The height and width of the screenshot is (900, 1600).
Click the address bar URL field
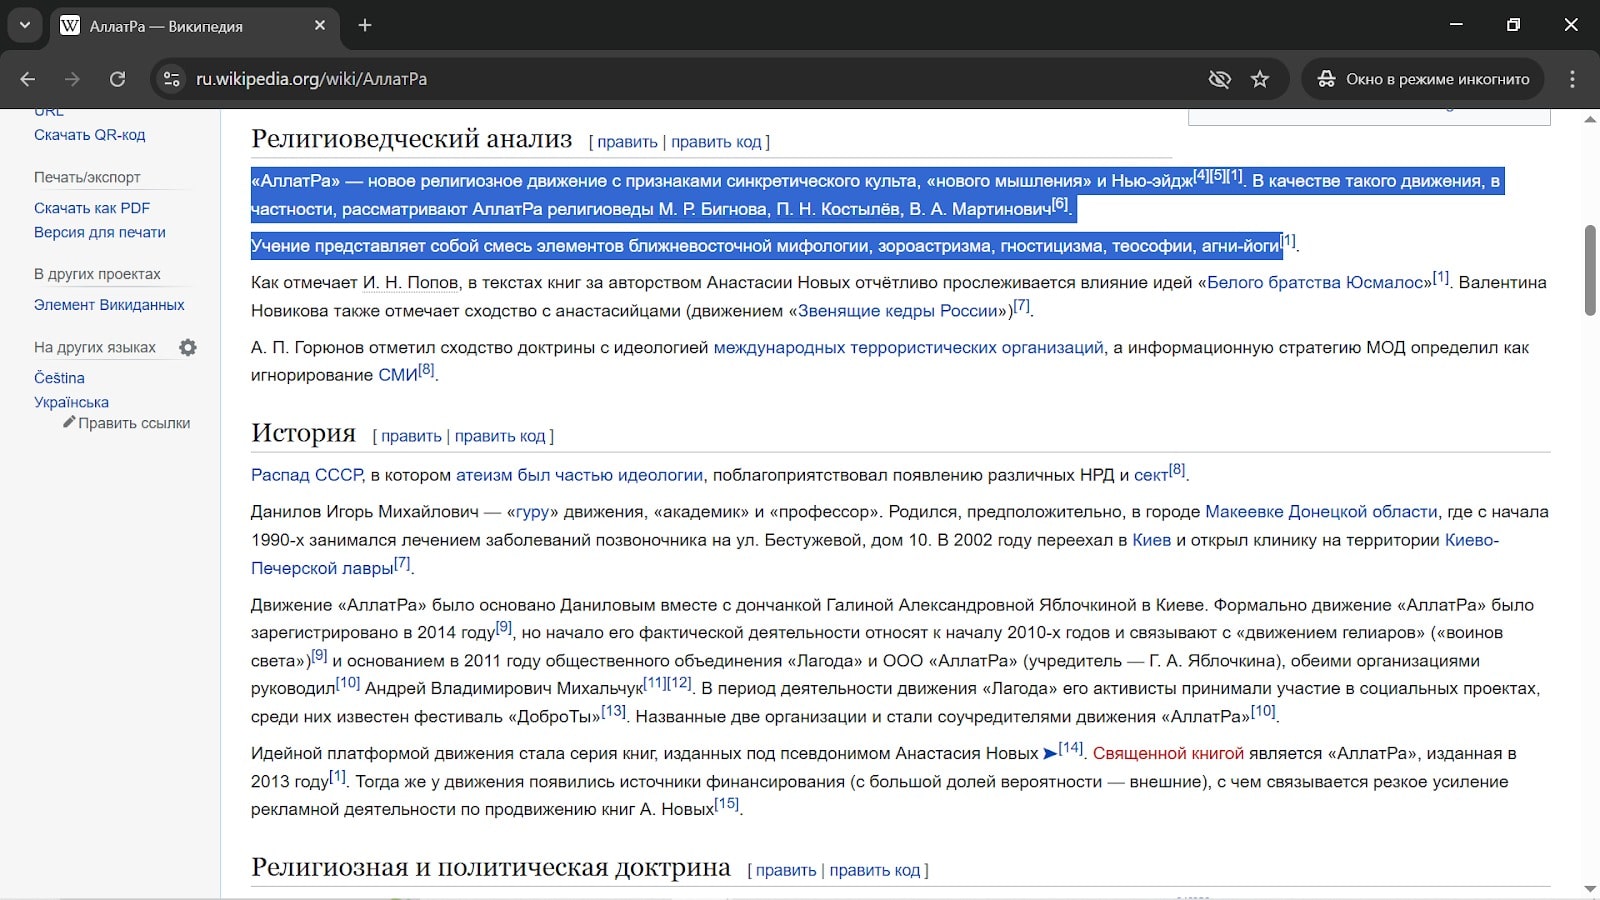[680, 79]
